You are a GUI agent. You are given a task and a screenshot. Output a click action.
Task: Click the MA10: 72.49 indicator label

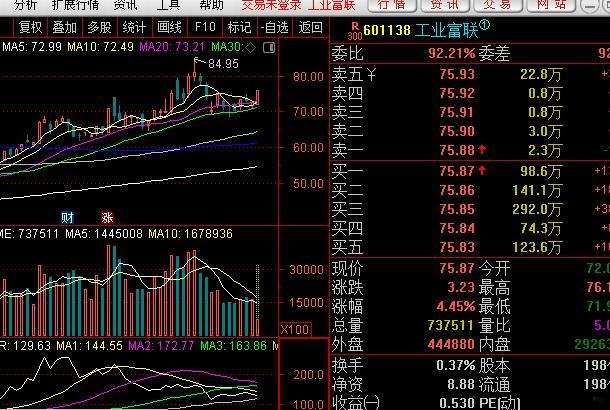click(100, 47)
